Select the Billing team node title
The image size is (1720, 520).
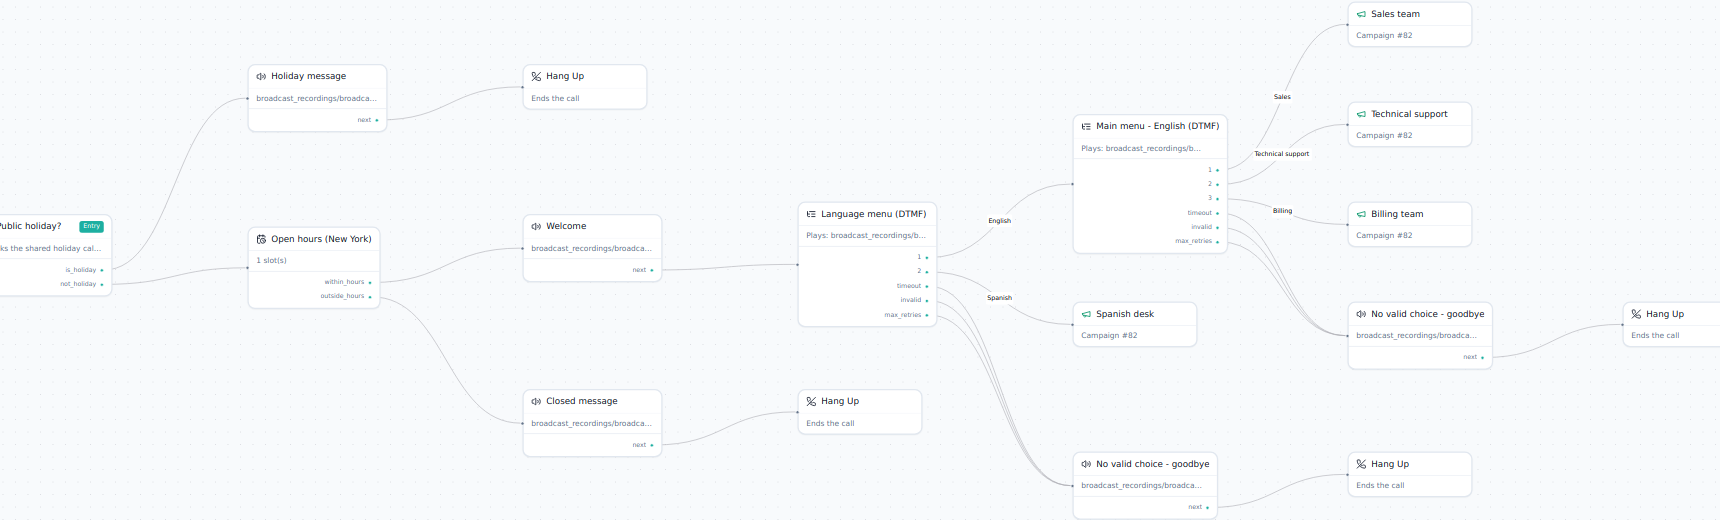pyautogui.click(x=1397, y=214)
